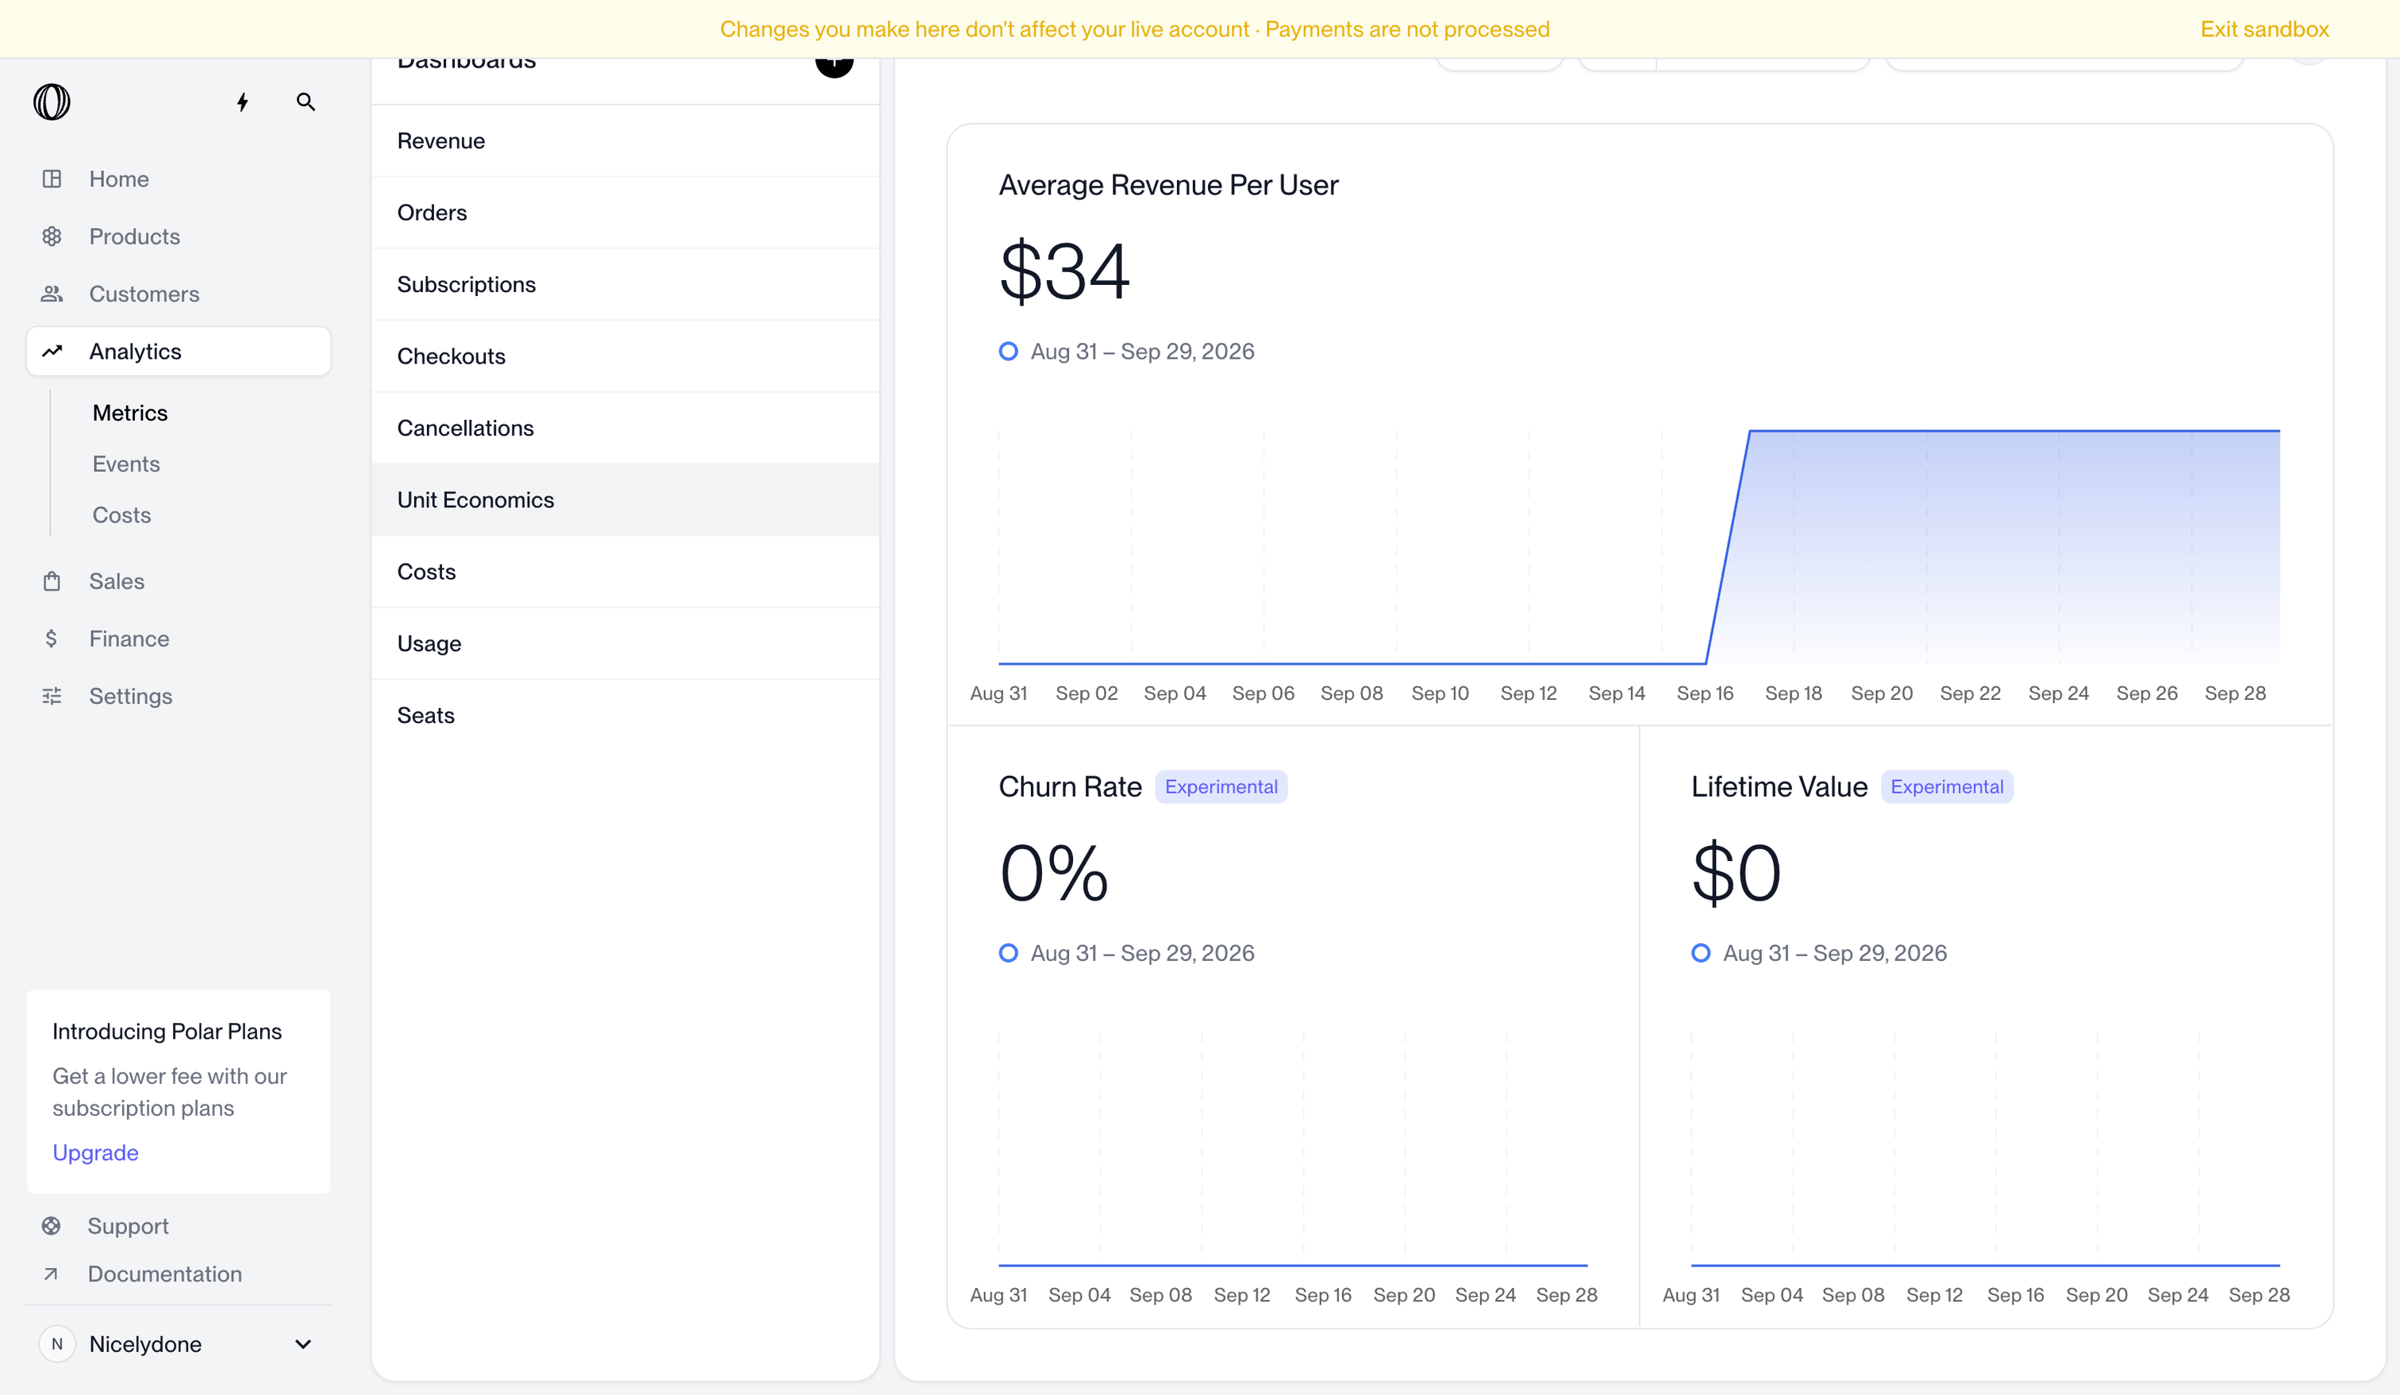This screenshot has height=1395, width=2400.
Task: Select Analytics in sidebar
Action: 178,351
